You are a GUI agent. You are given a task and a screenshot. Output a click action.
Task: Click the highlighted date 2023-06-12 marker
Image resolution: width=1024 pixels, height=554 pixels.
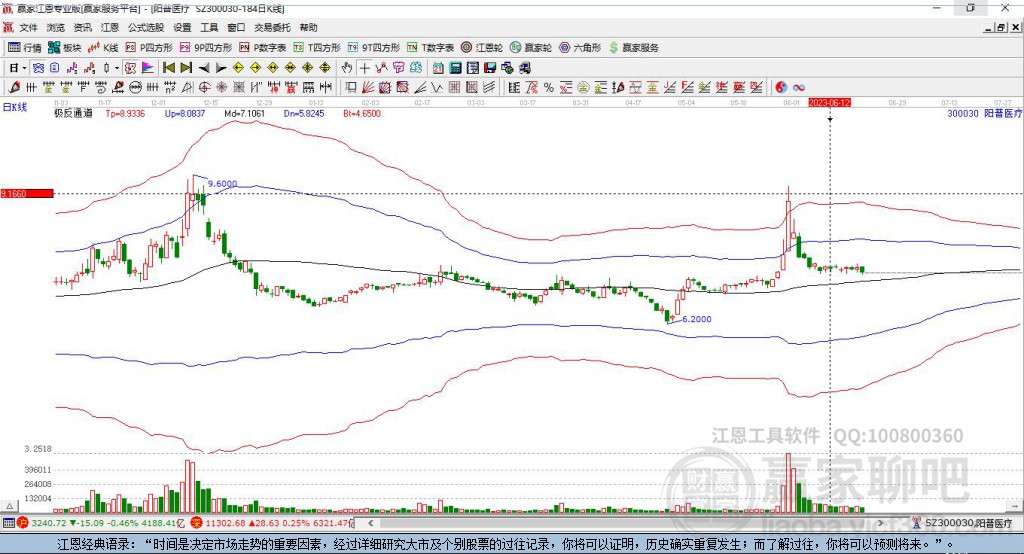pos(829,103)
